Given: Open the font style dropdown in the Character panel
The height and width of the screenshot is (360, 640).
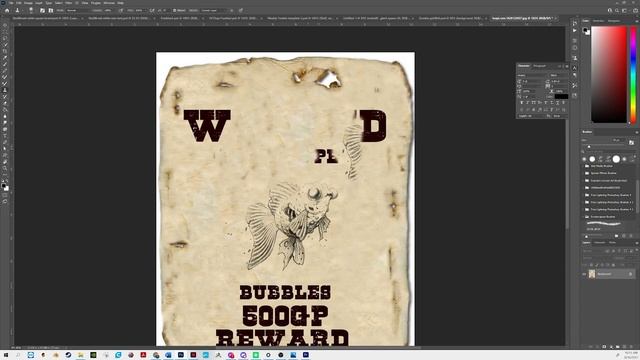Looking at the screenshot, I should [558, 76].
